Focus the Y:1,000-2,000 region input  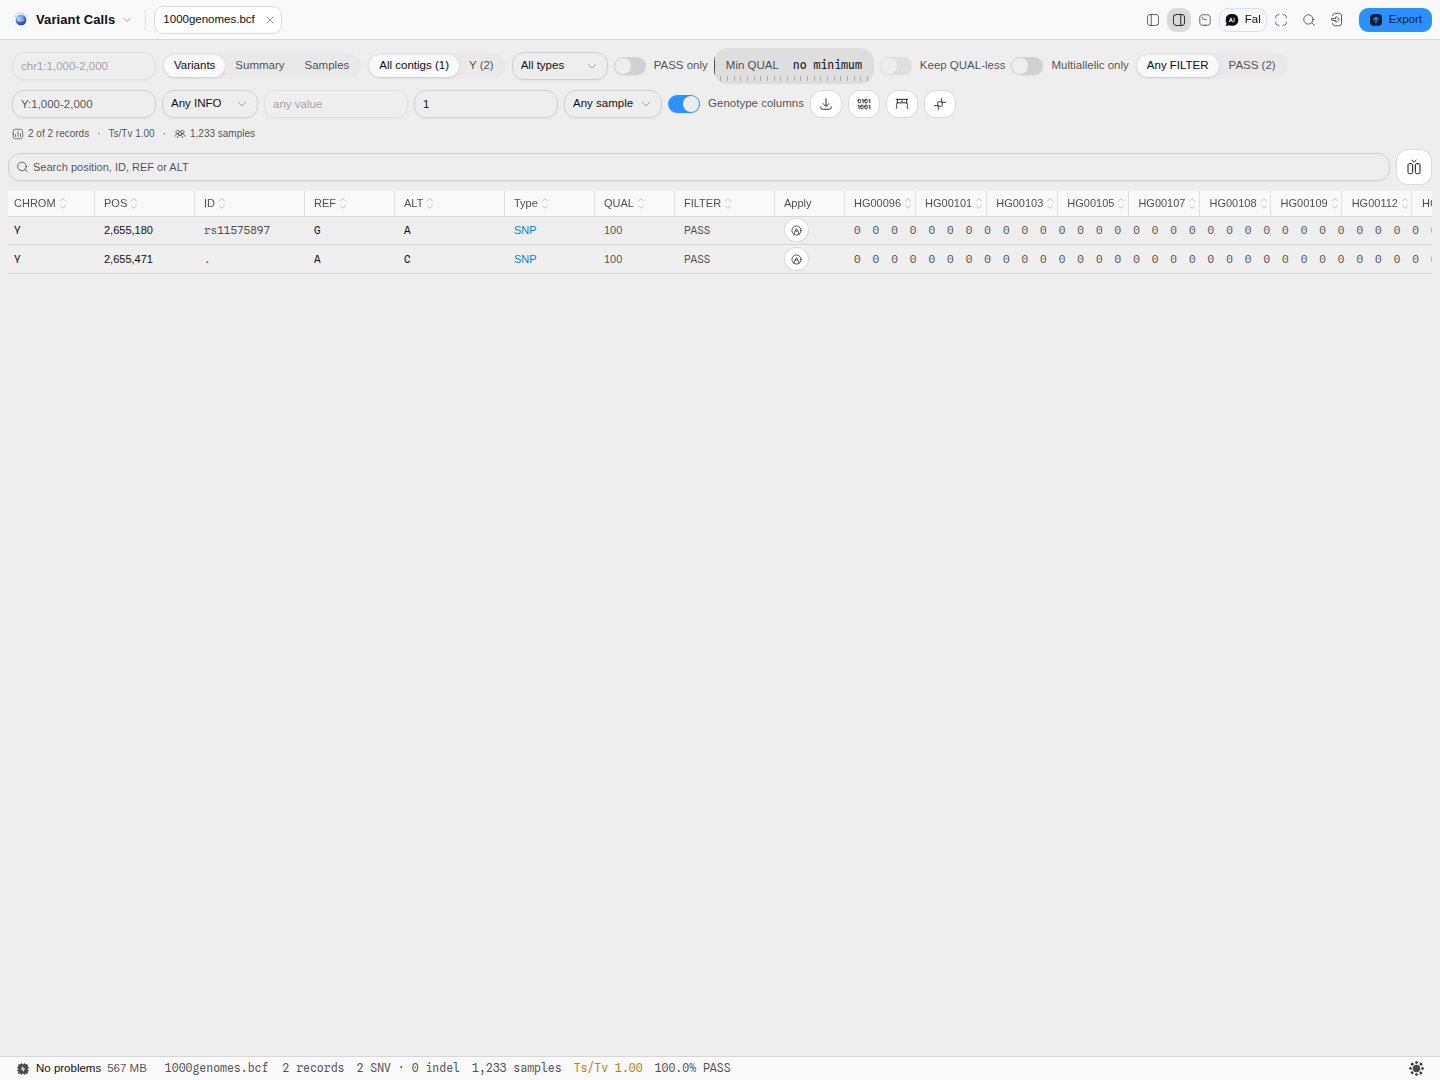[x=84, y=104]
